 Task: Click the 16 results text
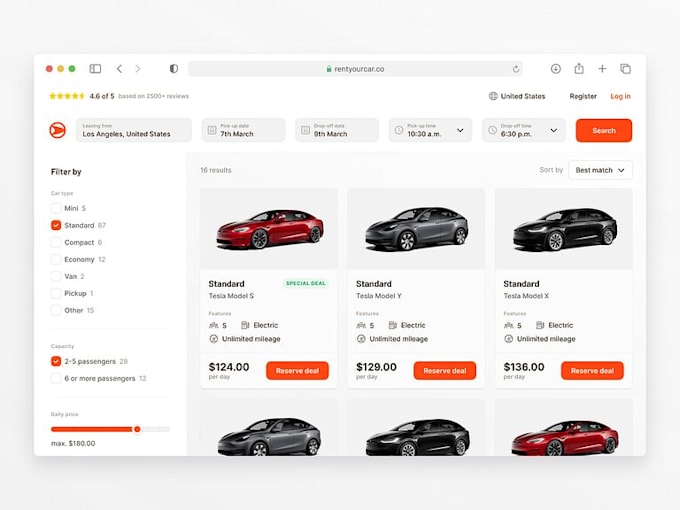pos(216,170)
